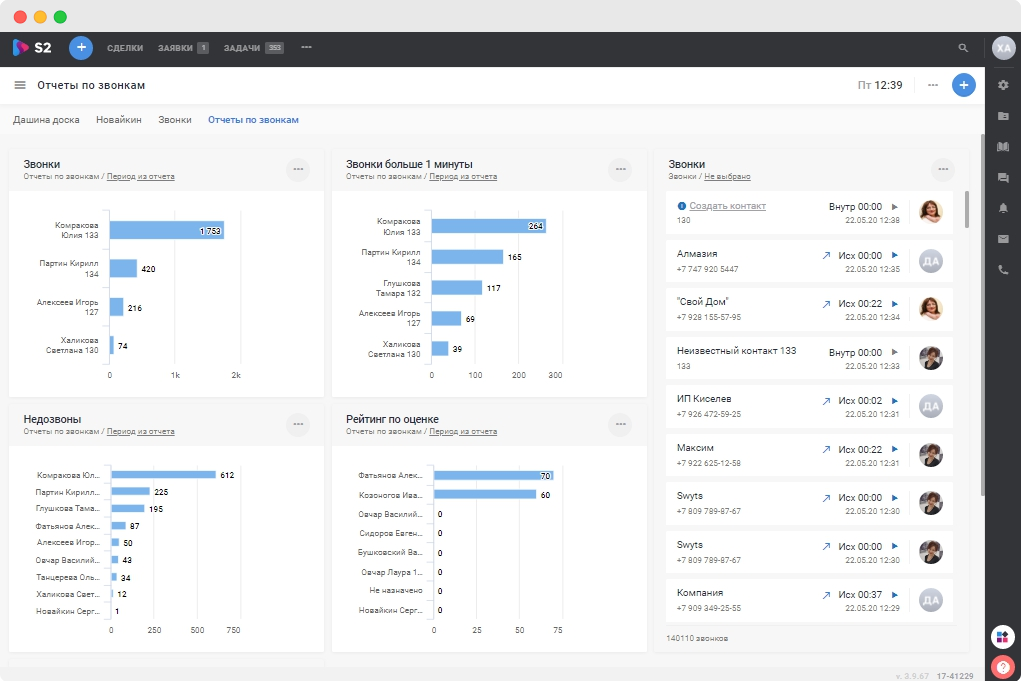Image resolution: width=1021 pixels, height=681 pixels.
Task: Open the first Swyts call entry
Action: click(809, 503)
